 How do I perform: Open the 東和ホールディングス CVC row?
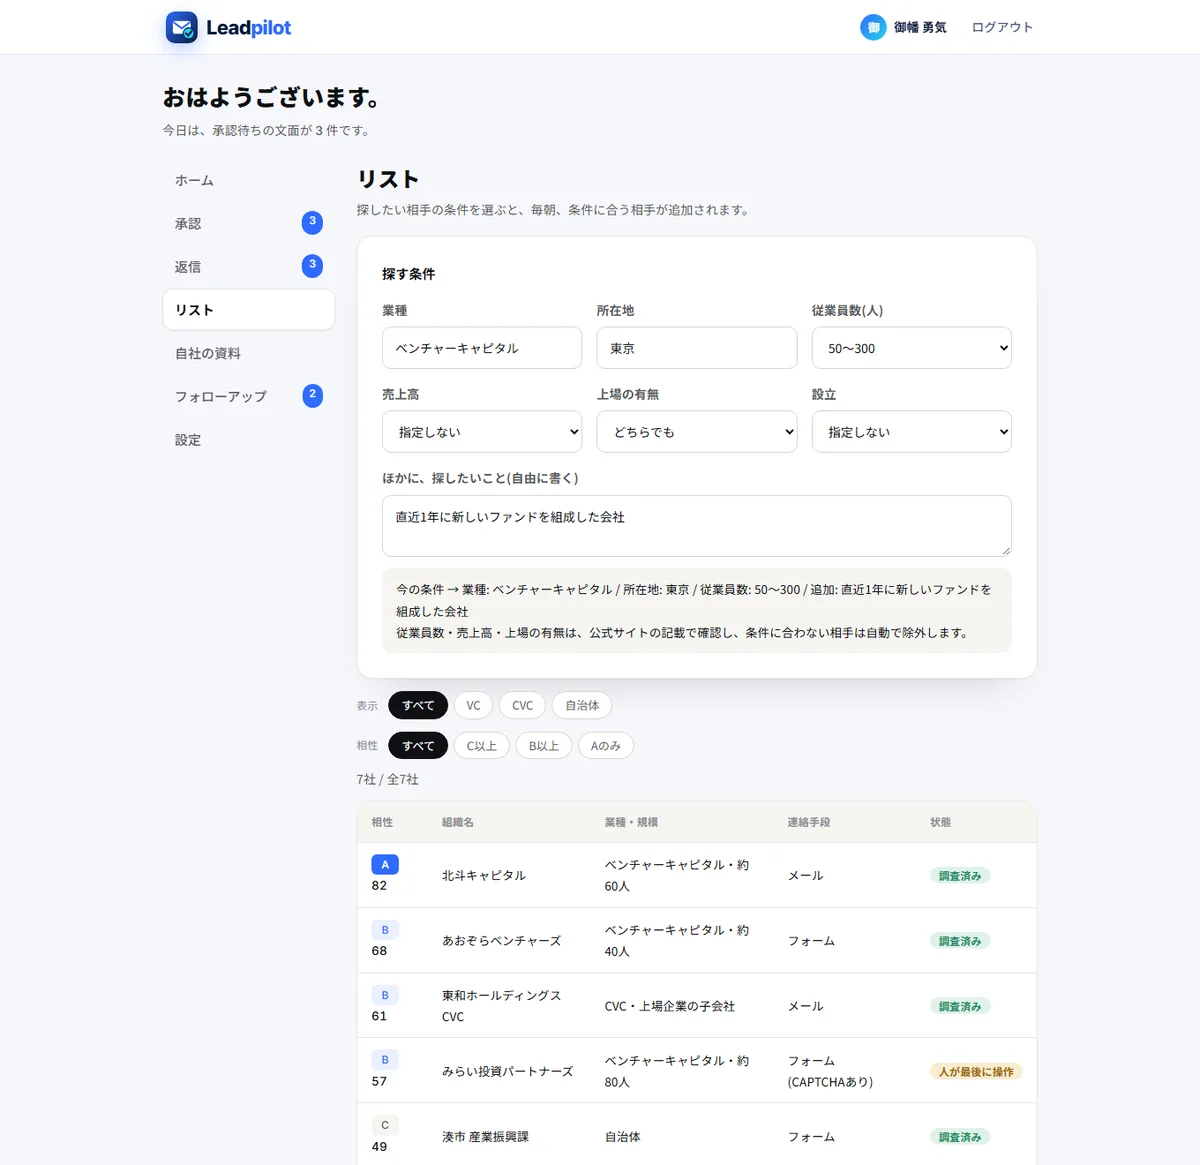click(x=697, y=1005)
